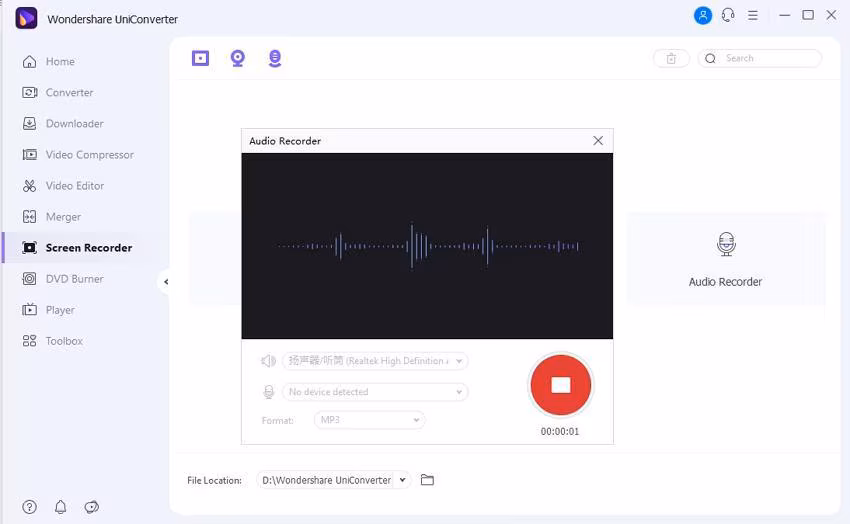Image resolution: width=850 pixels, height=524 pixels.
Task: Open the DVD Burner section
Action: pyautogui.click(x=63, y=279)
